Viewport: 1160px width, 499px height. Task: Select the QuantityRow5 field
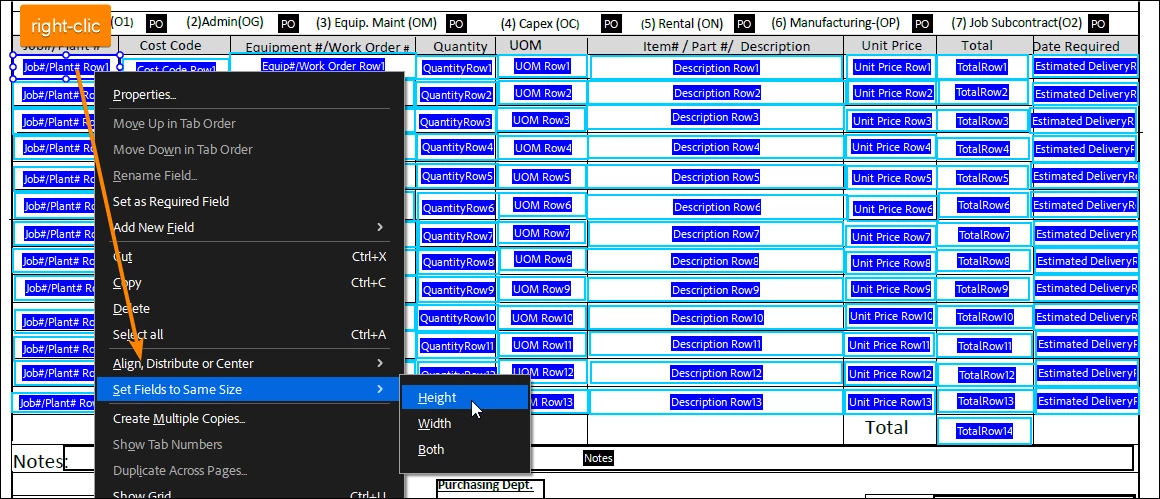coord(456,177)
